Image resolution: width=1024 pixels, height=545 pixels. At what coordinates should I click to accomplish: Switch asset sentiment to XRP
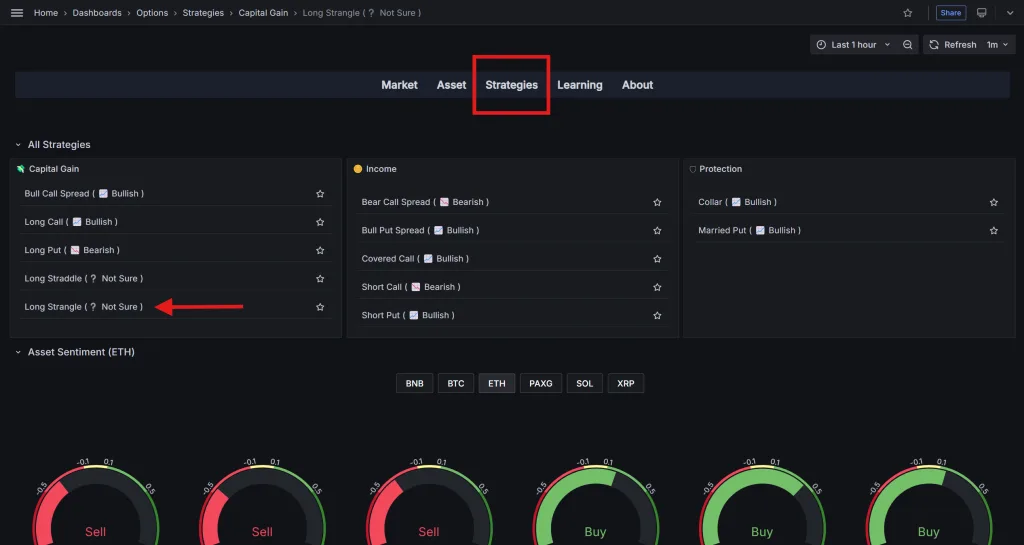626,383
